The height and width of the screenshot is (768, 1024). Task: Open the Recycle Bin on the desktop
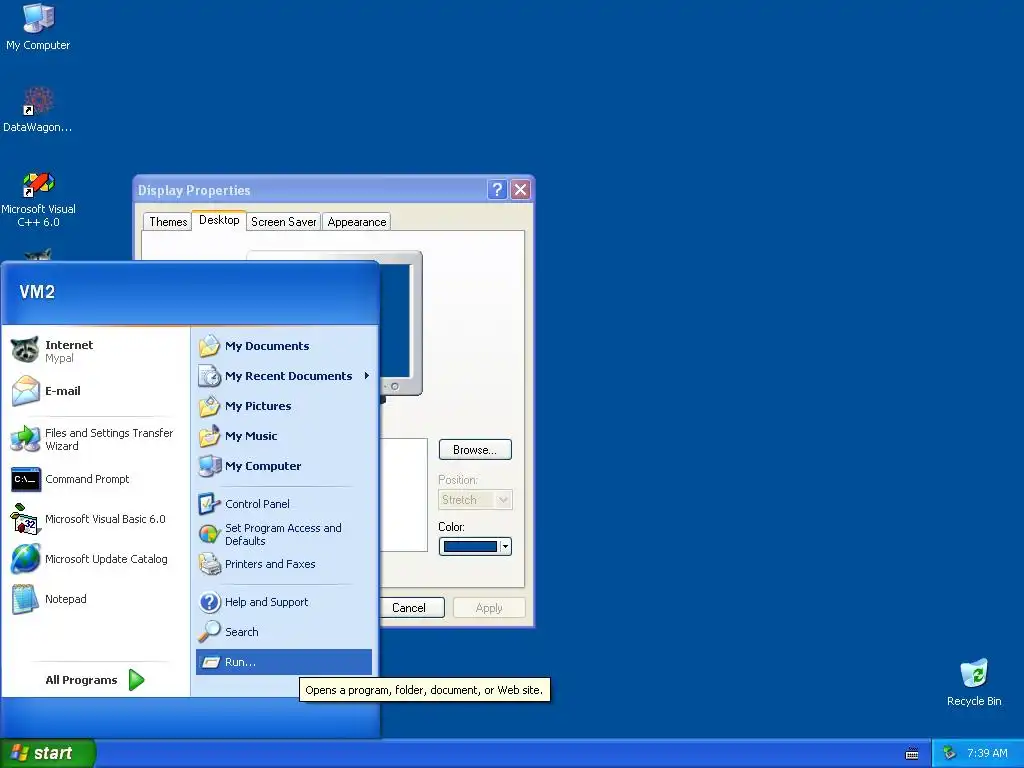[974, 683]
